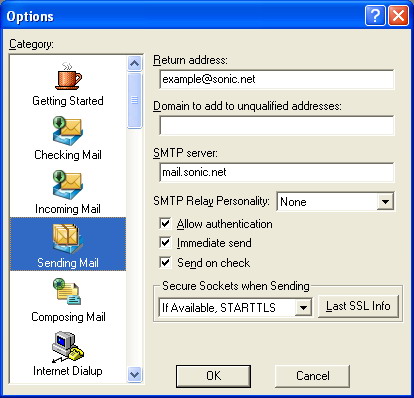This screenshot has height=398, width=414.
Task: Open the Getting Started coffee cup category
Action: click(x=68, y=76)
